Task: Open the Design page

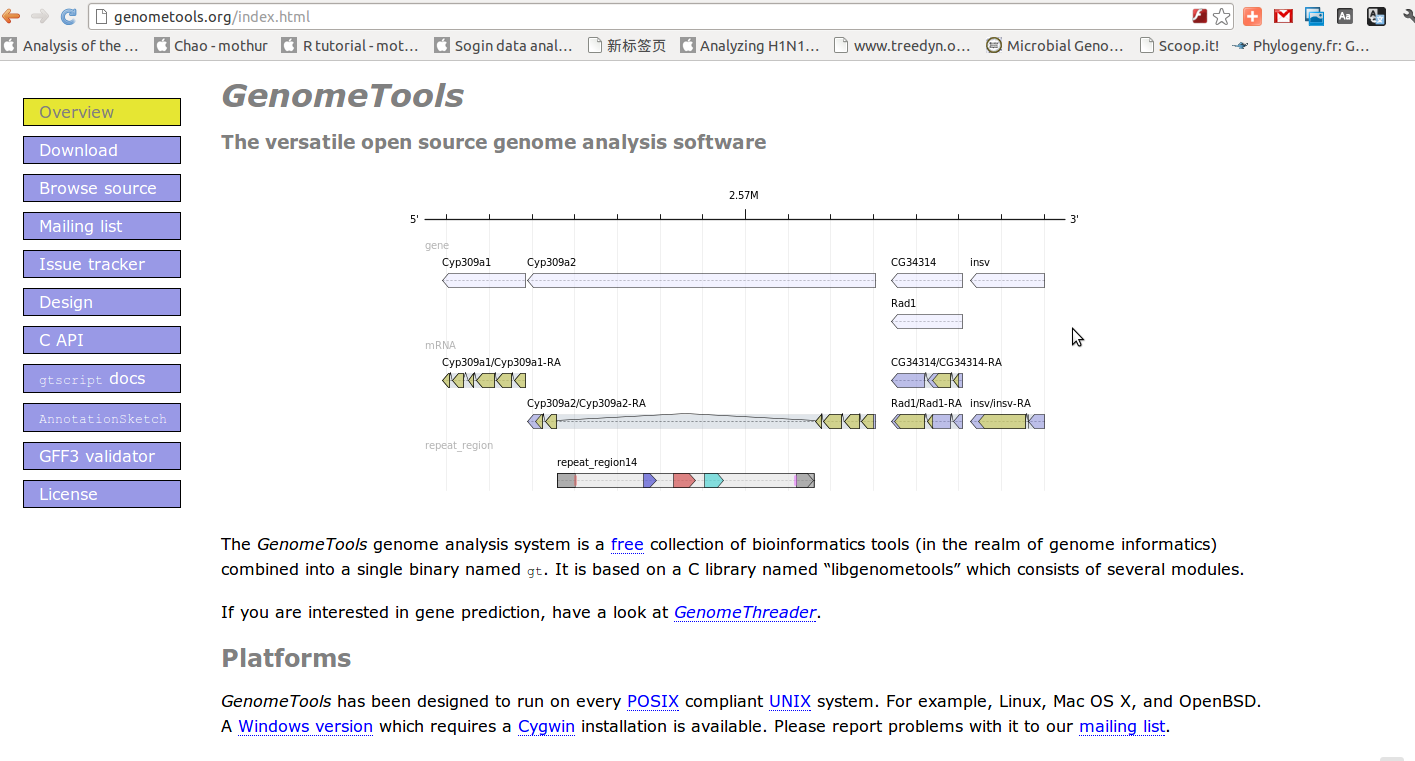Action: (x=102, y=302)
